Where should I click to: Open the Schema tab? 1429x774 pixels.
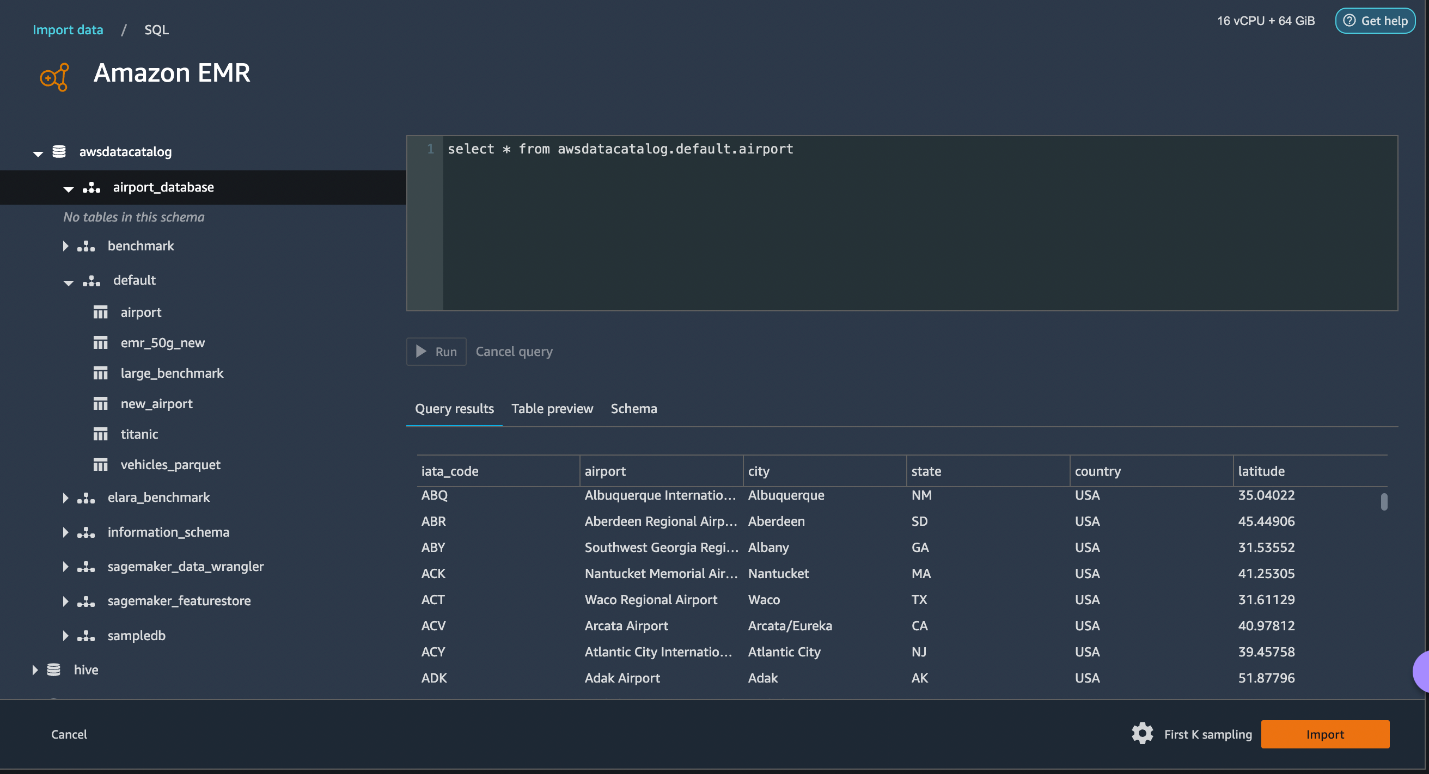pos(634,409)
